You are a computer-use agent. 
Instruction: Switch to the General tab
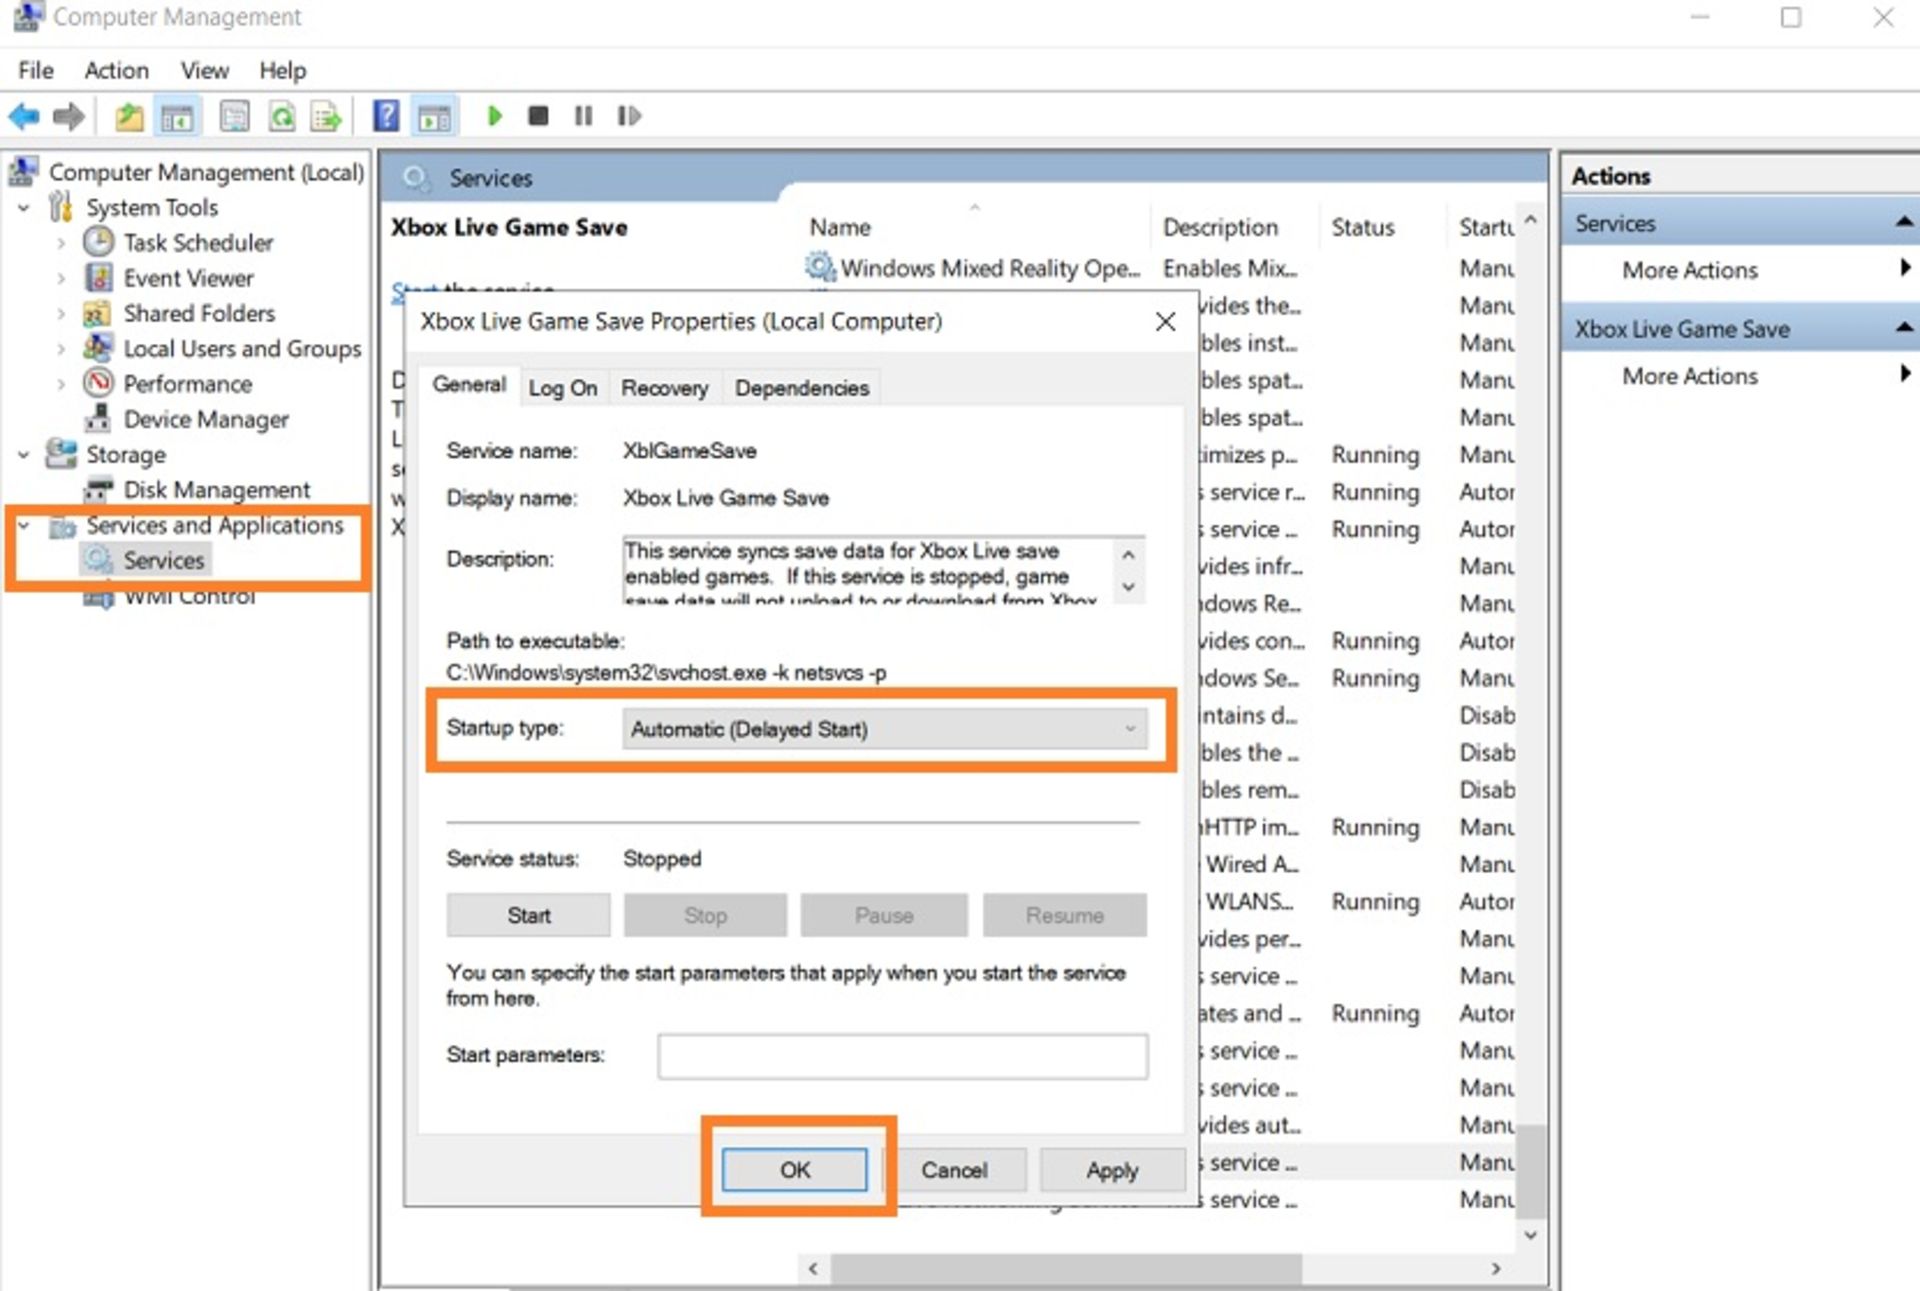coord(469,385)
